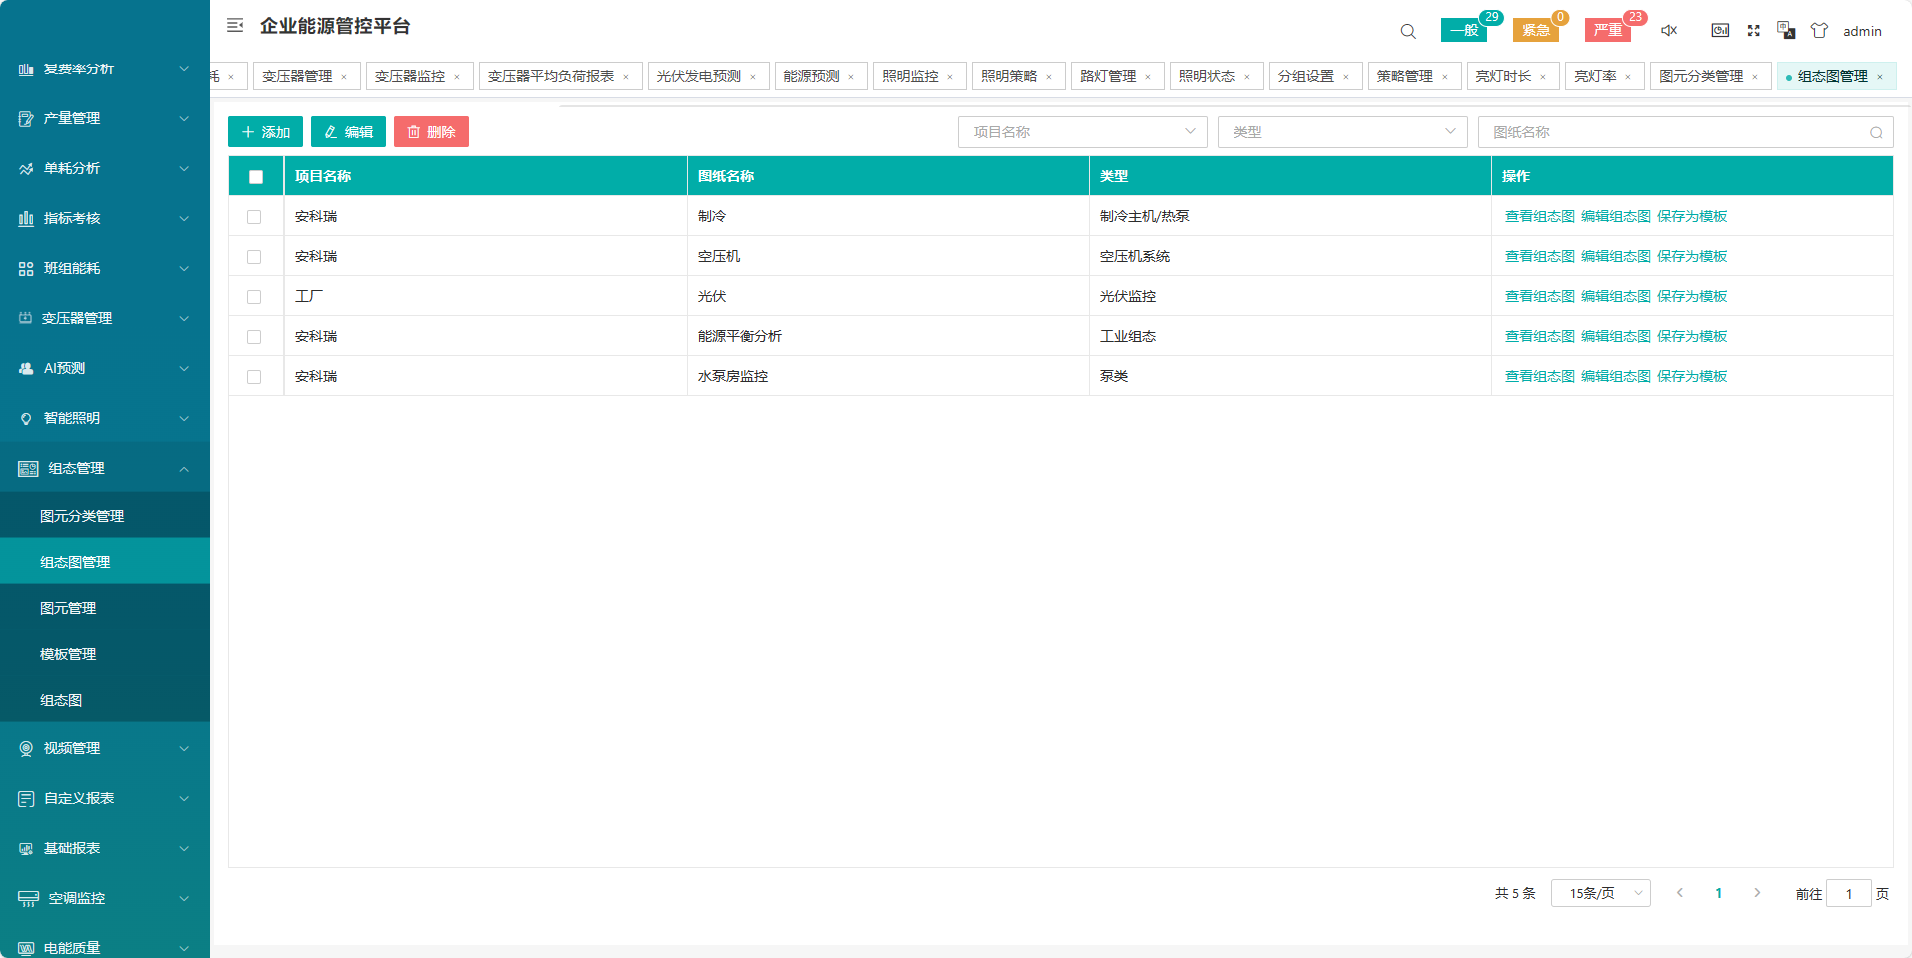Screen dimensions: 1912x958
Task: Open the language translation icon
Action: pos(1786,31)
